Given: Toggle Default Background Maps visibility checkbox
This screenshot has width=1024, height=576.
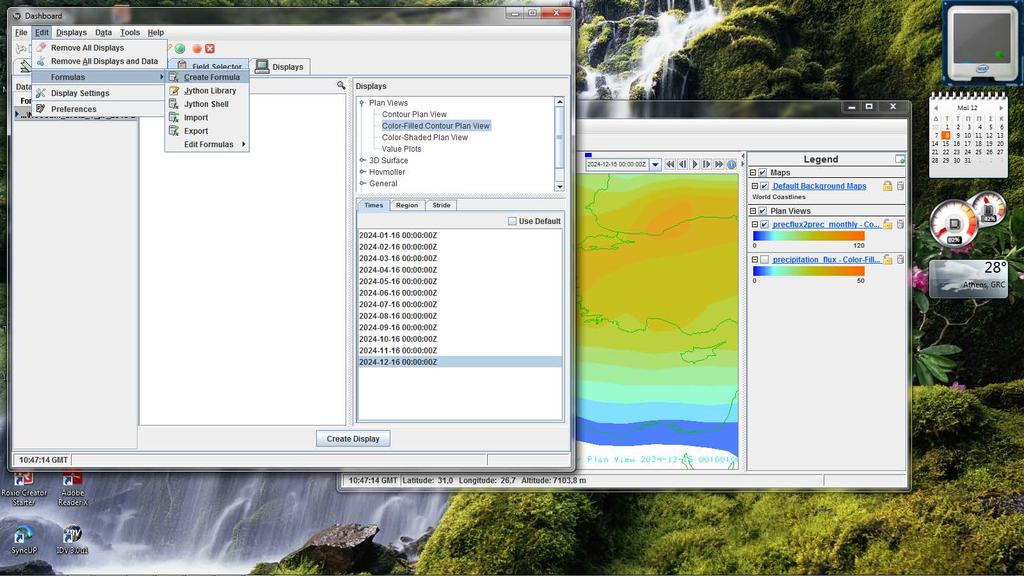Looking at the screenshot, I should point(764,186).
